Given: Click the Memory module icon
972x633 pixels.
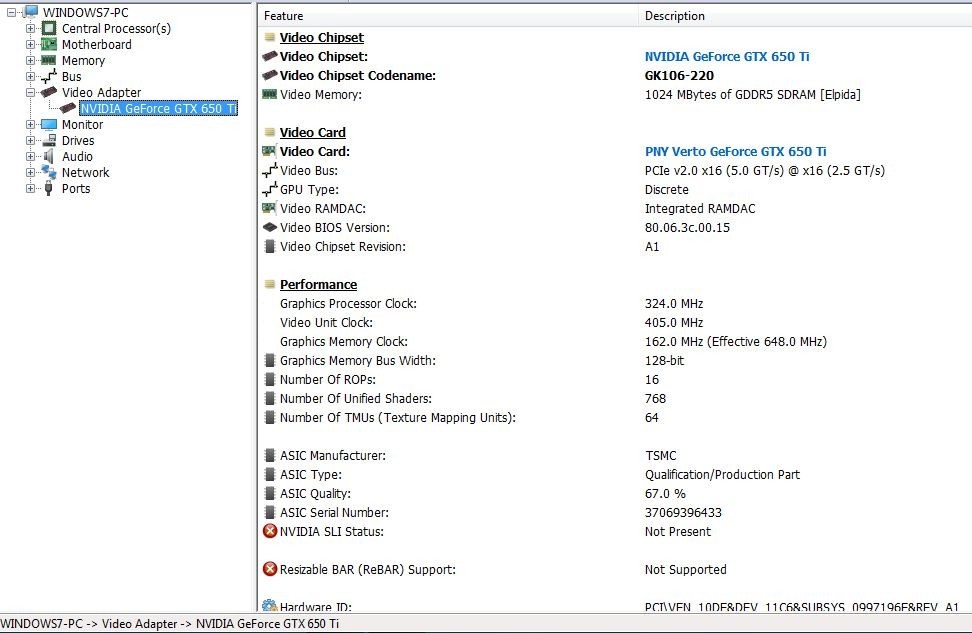Looking at the screenshot, I should (49, 60).
